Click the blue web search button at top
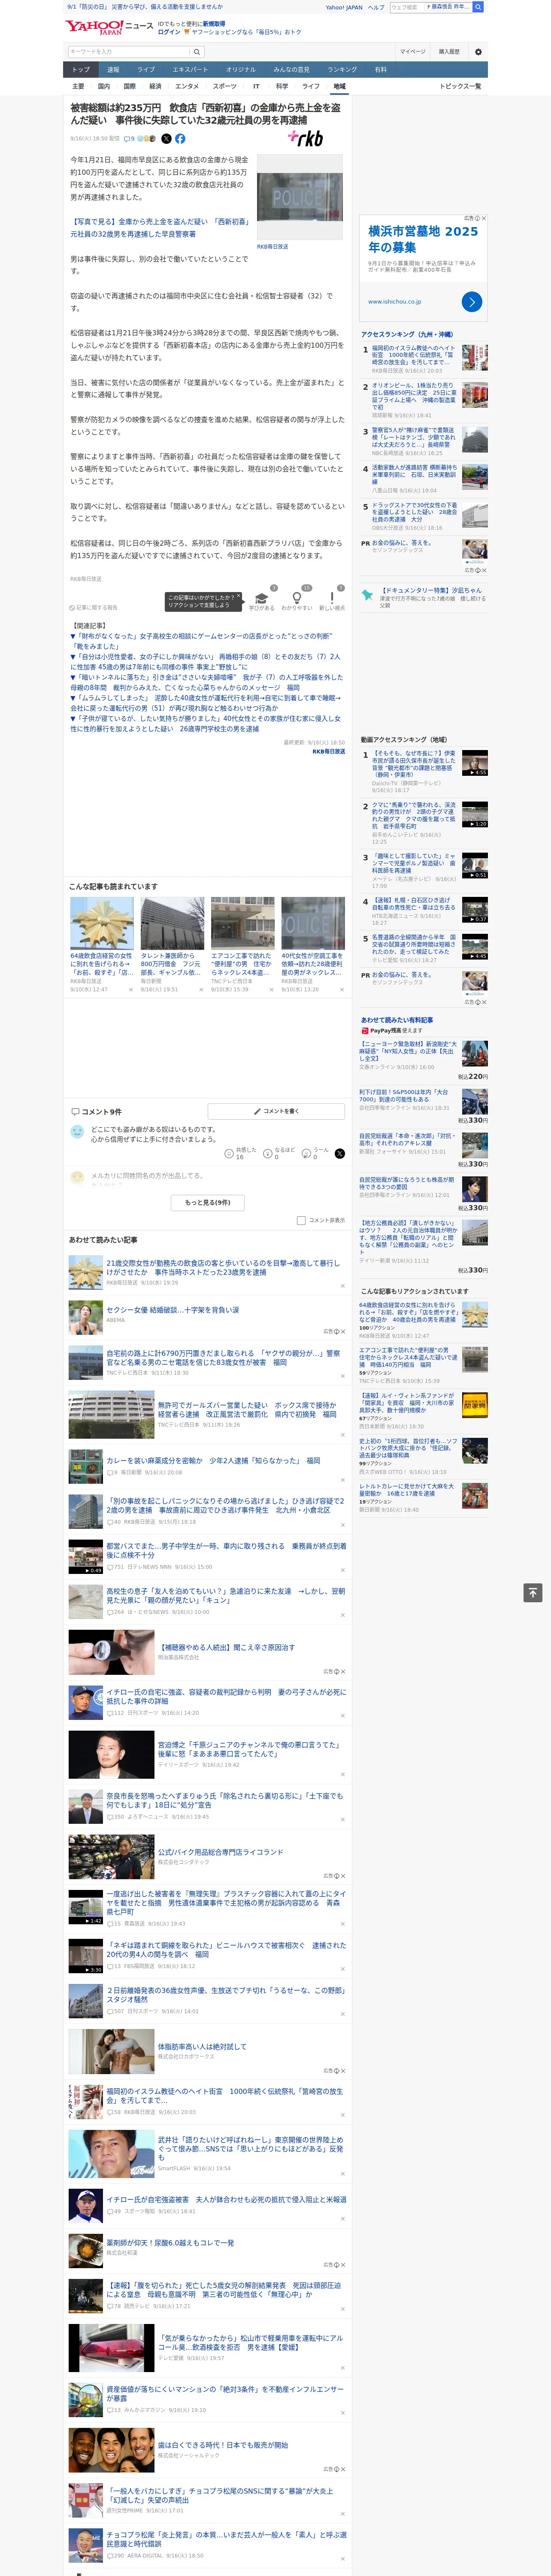The width and height of the screenshot is (551, 2576). pyautogui.click(x=478, y=7)
